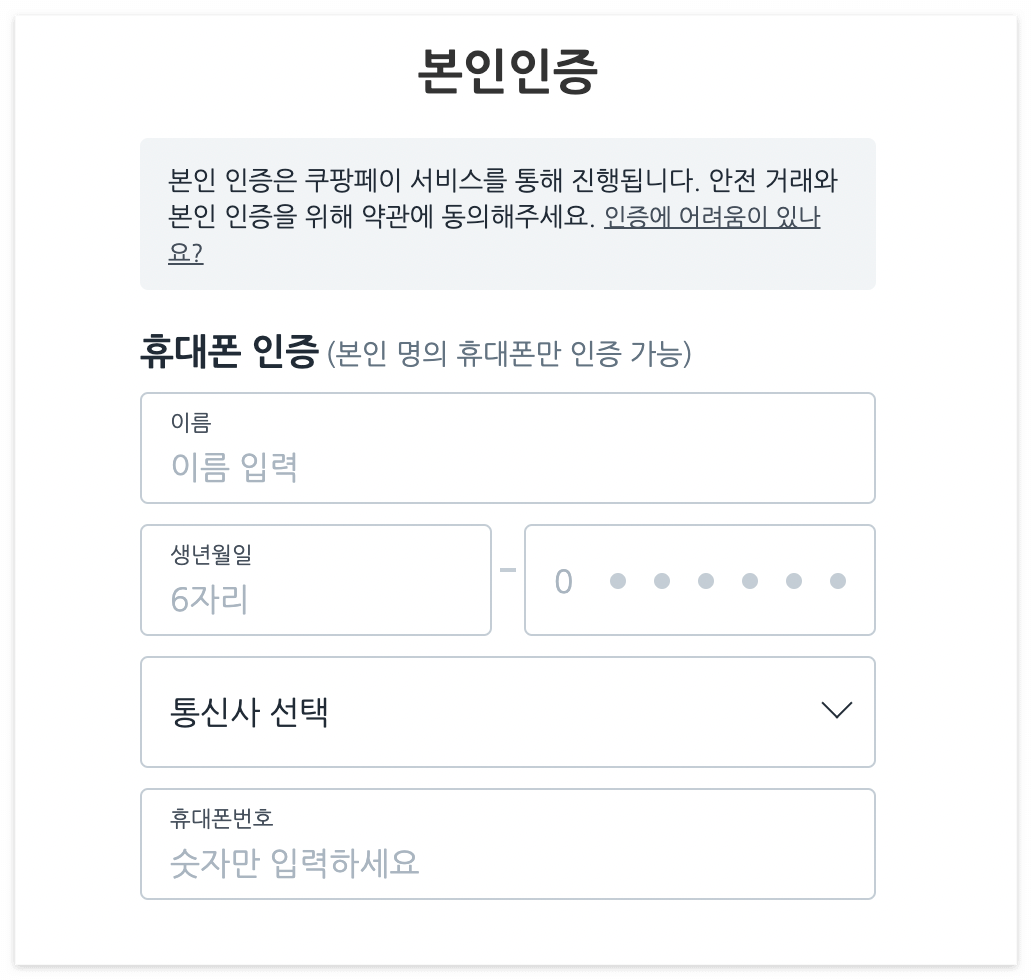The height and width of the screenshot is (980, 1032).
Task: Click the second masked dot indicator
Action: (661, 581)
